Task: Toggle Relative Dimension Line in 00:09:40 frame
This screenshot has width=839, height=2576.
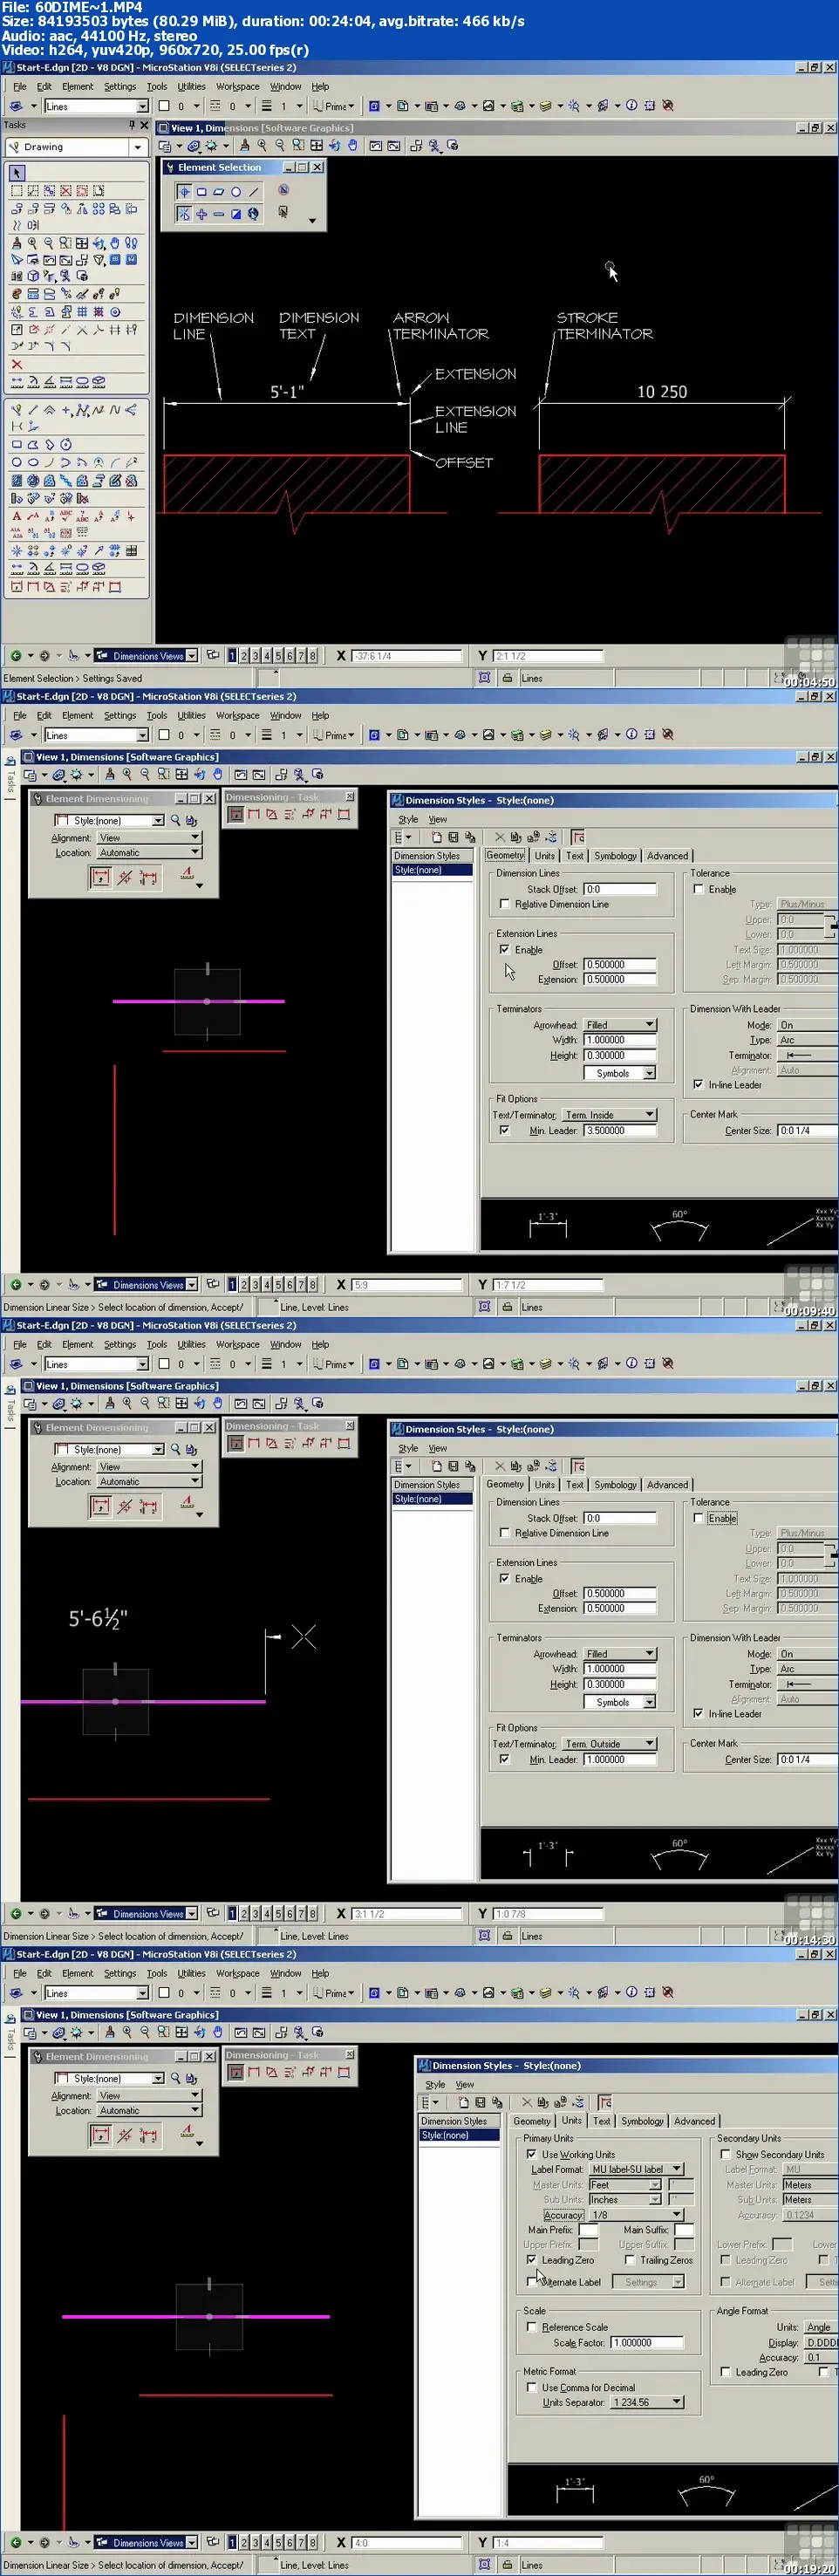Action: 504,904
